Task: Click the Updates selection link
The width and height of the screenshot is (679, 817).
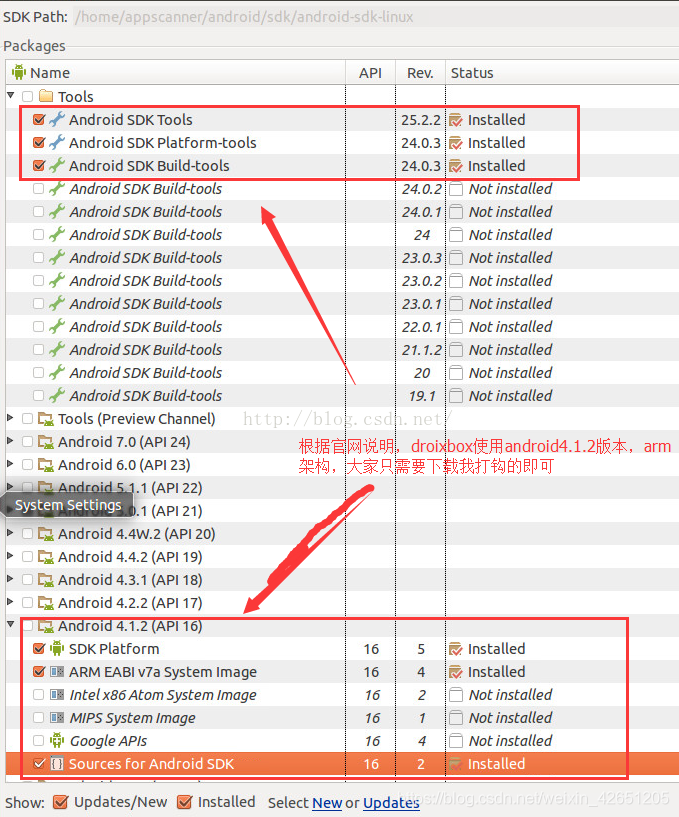Action: coord(391,803)
